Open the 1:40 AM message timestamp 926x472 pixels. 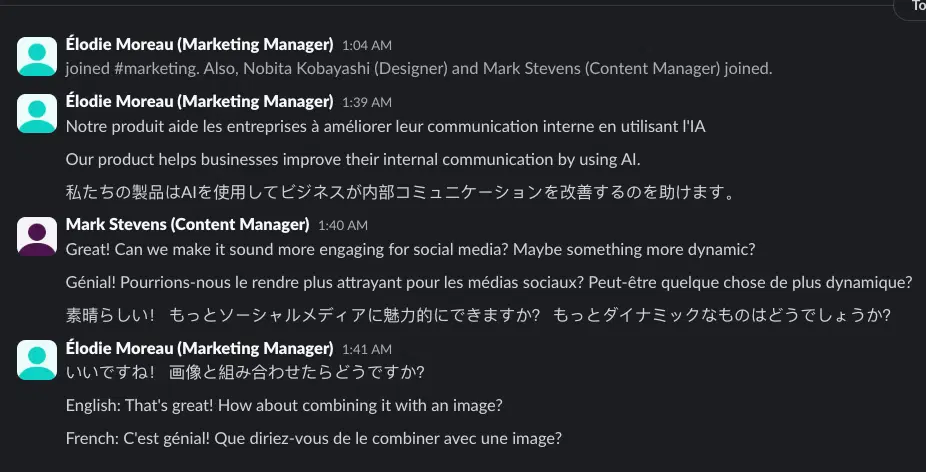click(x=343, y=226)
